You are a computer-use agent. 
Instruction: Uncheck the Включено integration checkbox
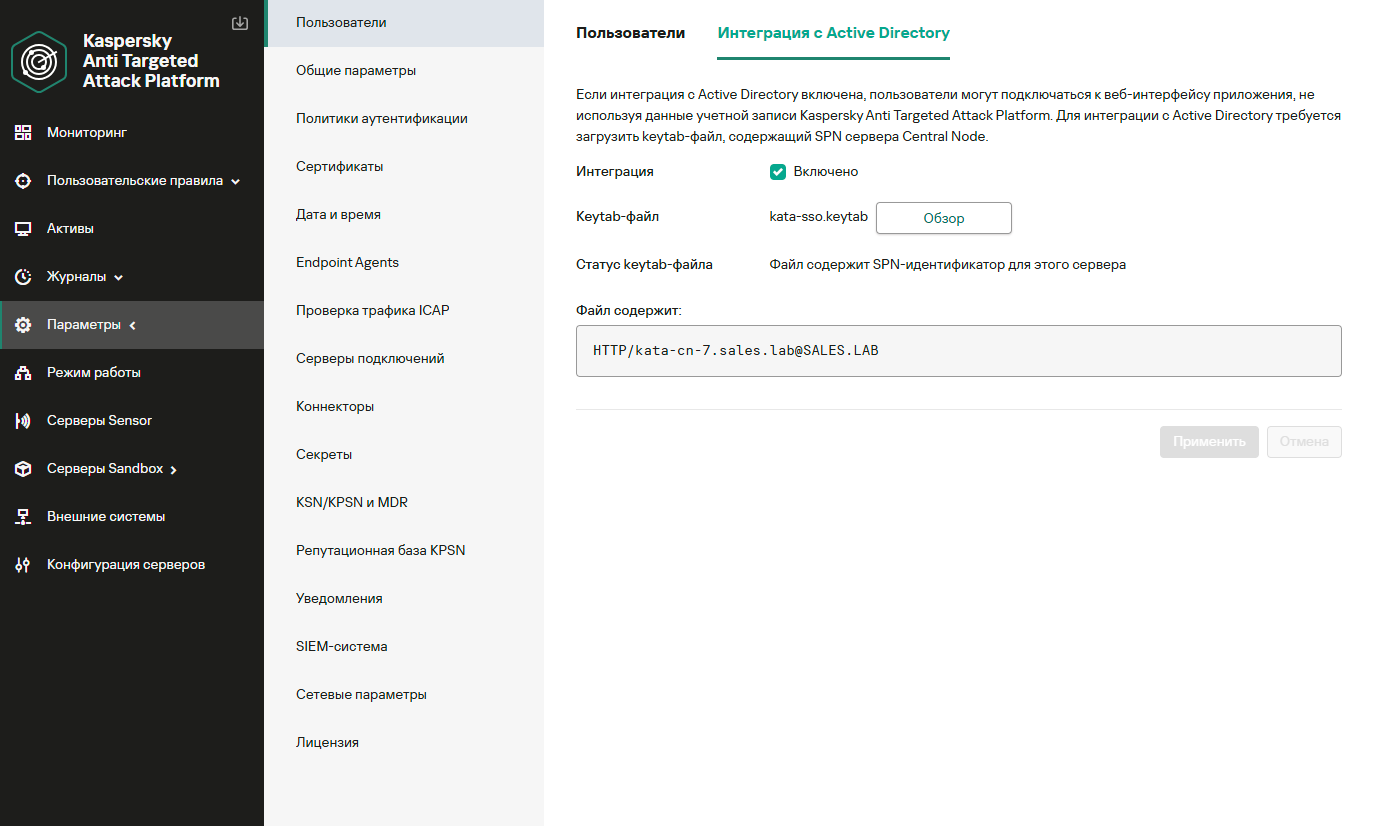click(x=778, y=172)
